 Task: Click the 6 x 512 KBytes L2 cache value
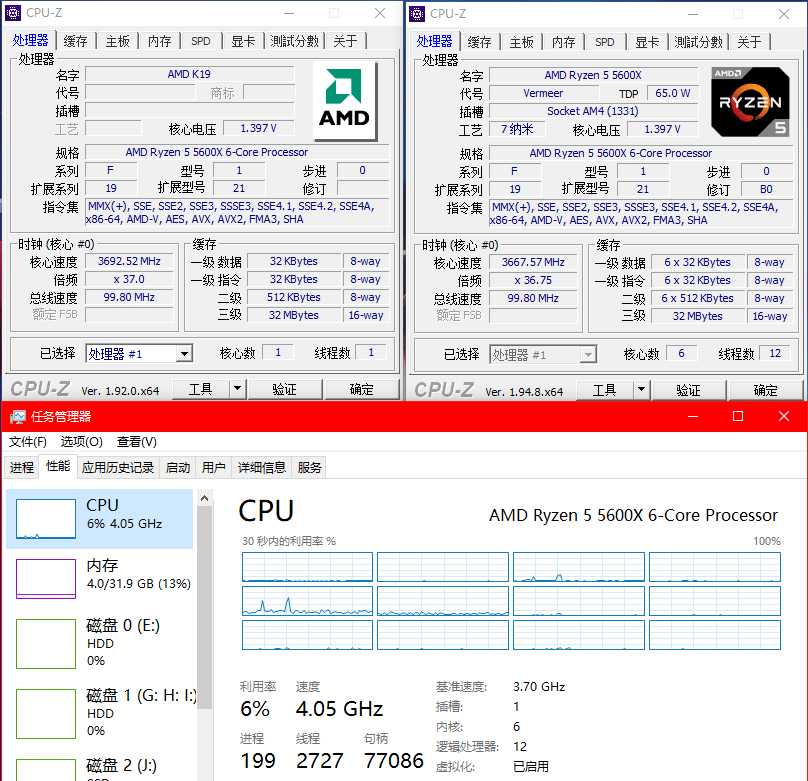[698, 298]
